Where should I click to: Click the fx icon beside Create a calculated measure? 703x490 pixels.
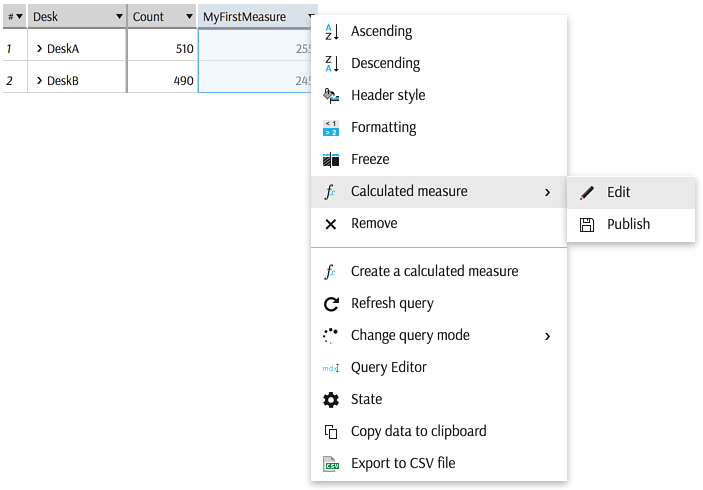pos(330,272)
